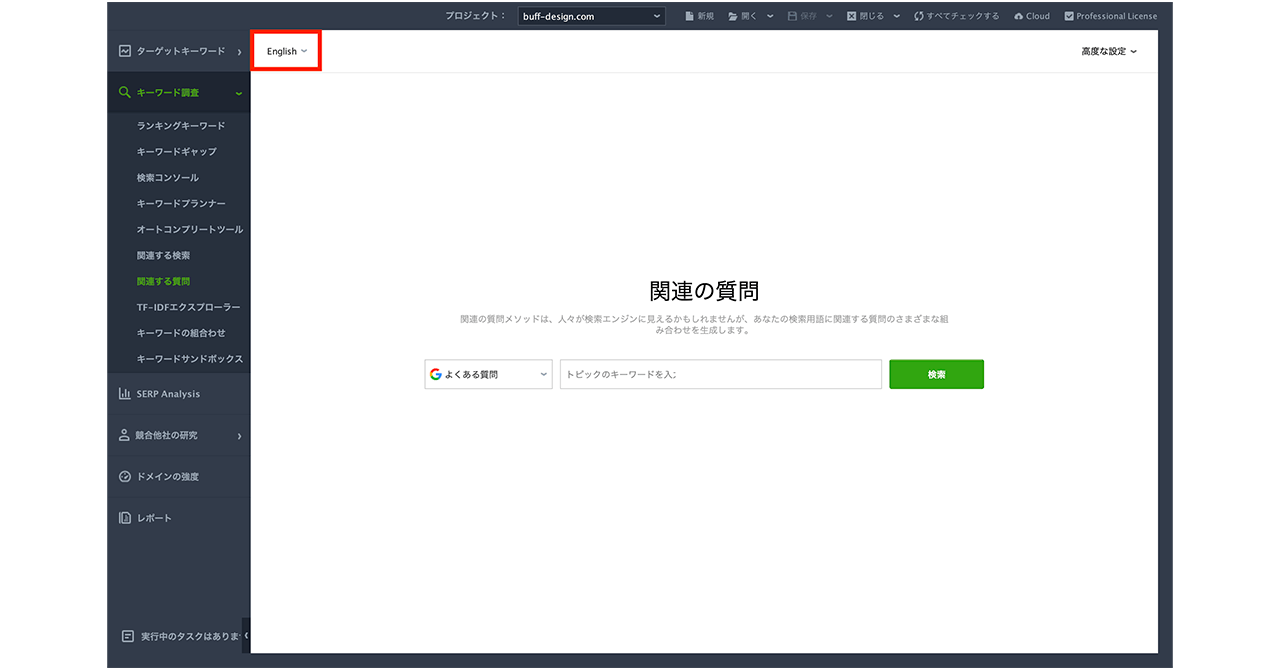Collapse the sidebar with the arrow handle
The width and height of the screenshot is (1280, 670).
(246, 635)
